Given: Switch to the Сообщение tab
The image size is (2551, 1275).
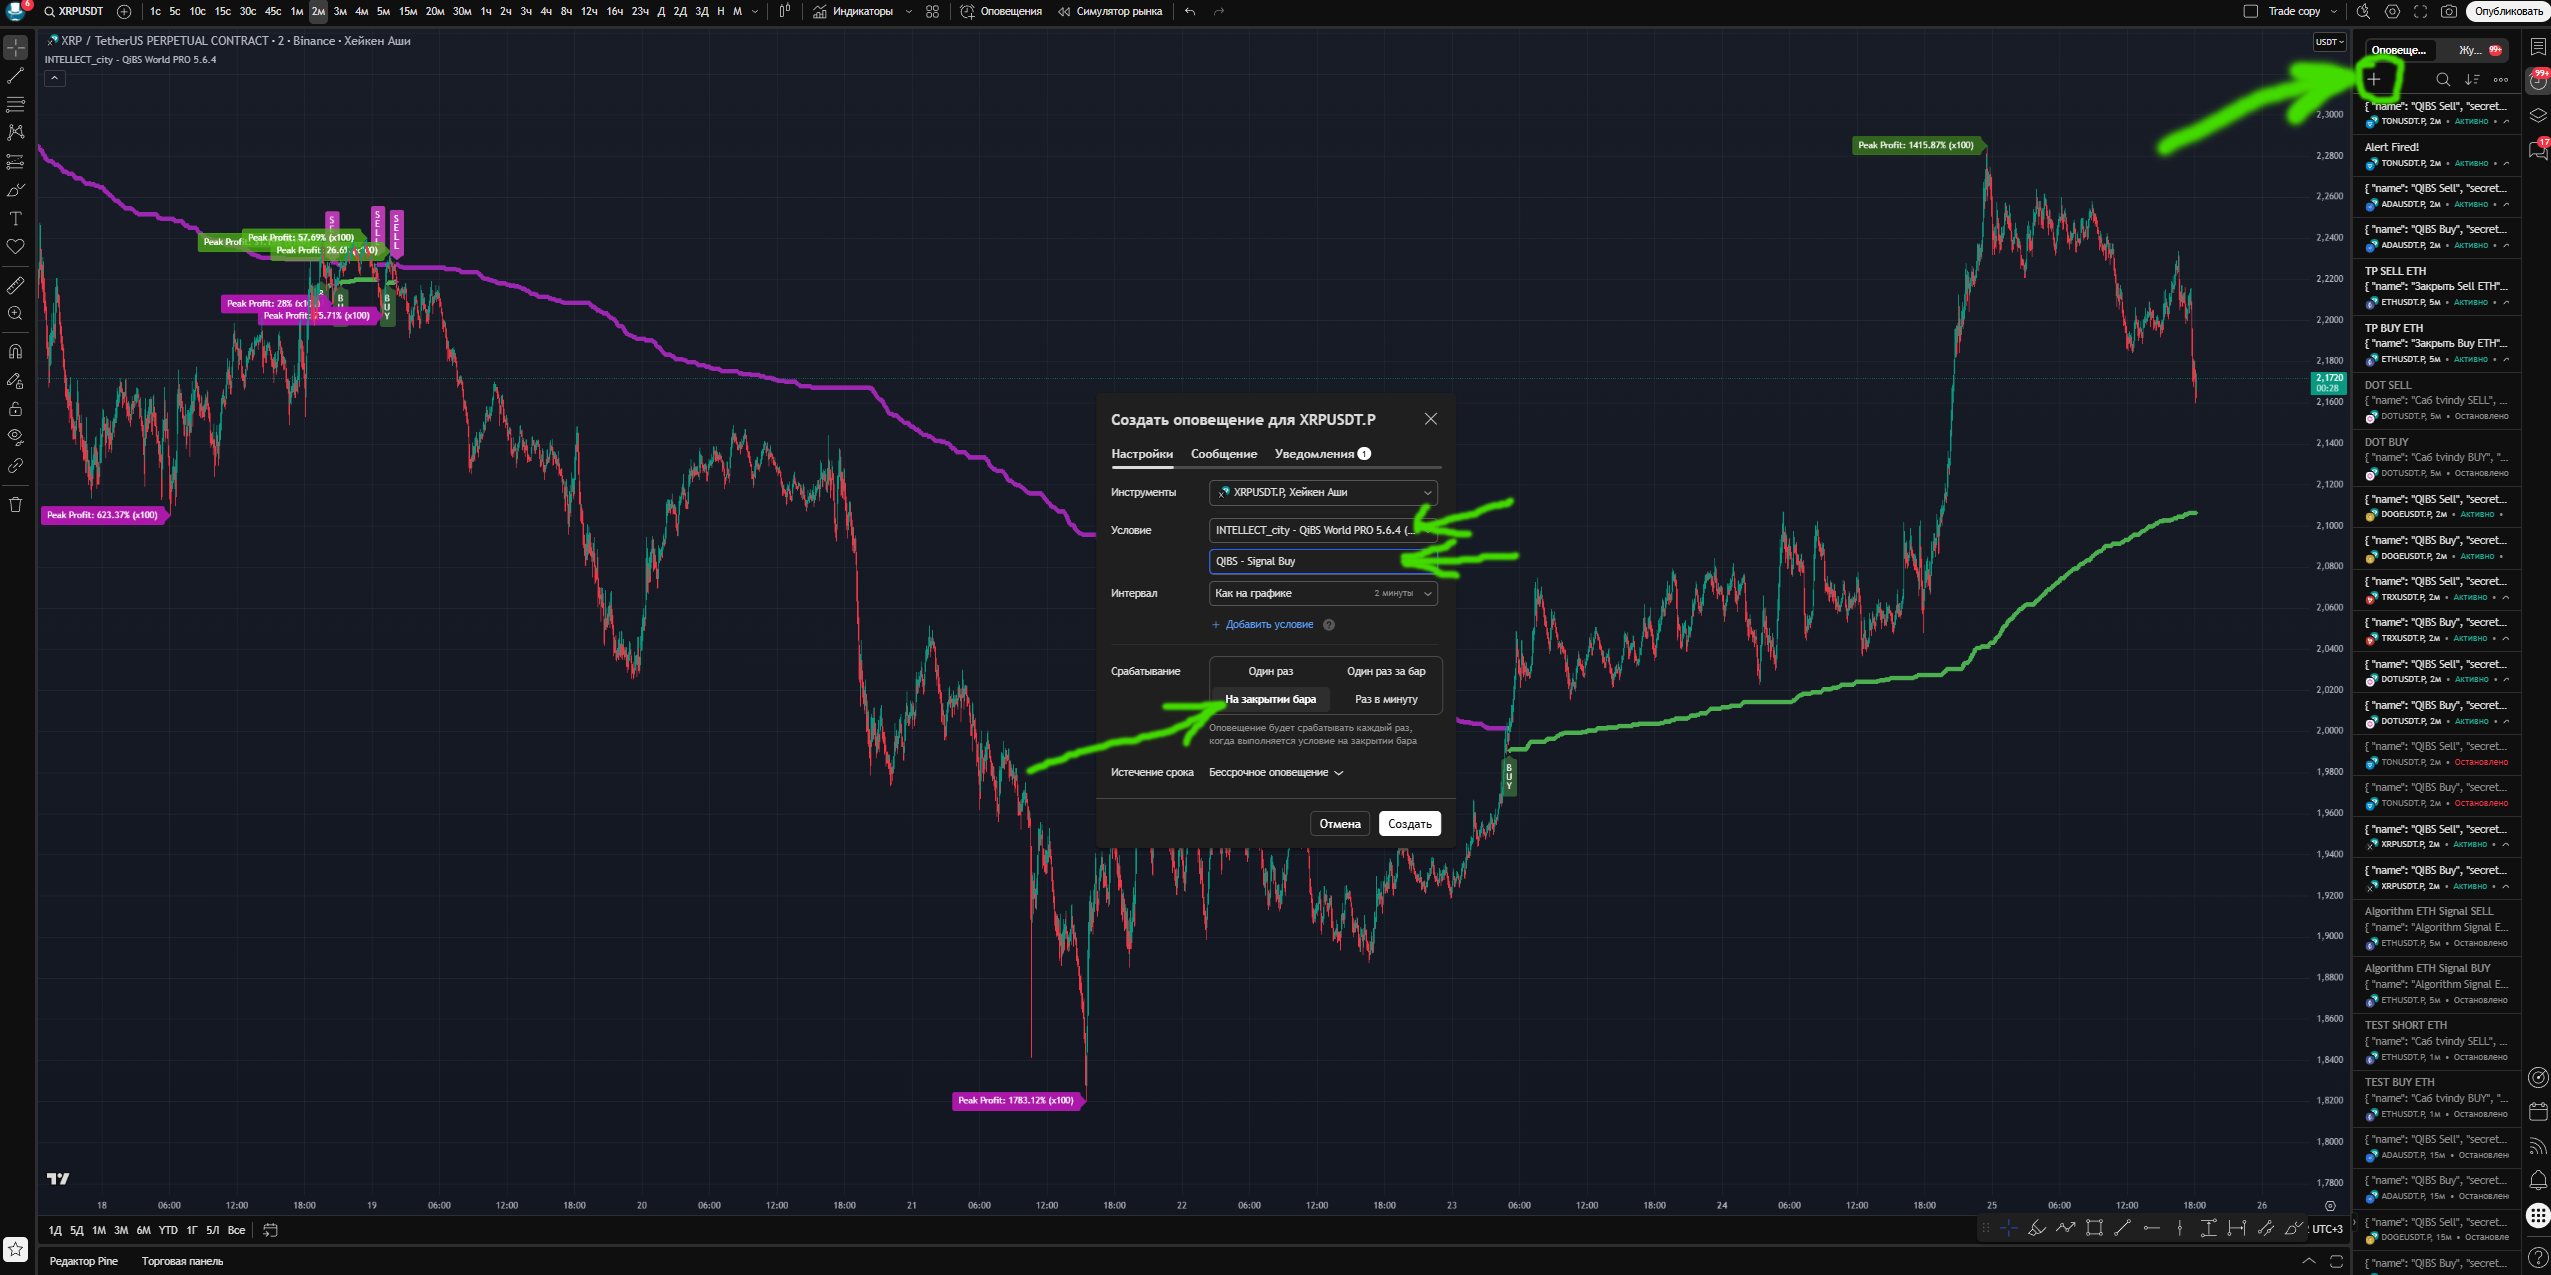Looking at the screenshot, I should (1224, 454).
